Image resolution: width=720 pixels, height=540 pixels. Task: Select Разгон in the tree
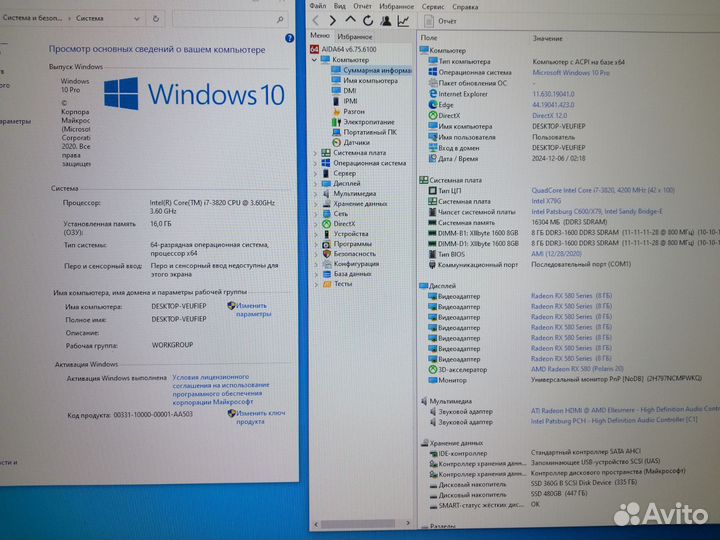click(x=354, y=112)
